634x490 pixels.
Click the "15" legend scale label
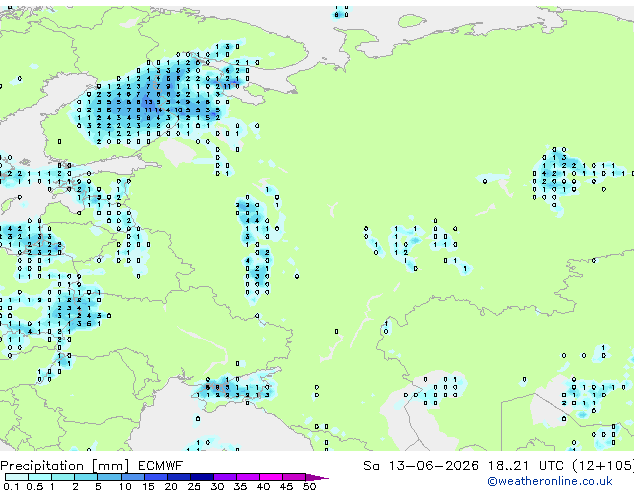[148, 486]
